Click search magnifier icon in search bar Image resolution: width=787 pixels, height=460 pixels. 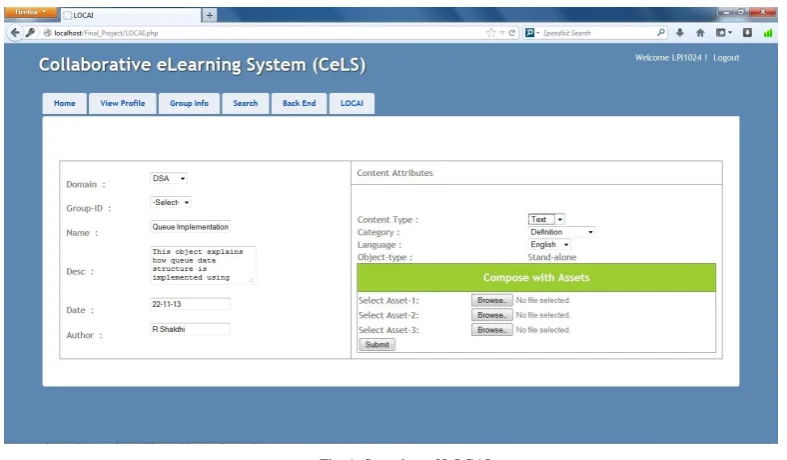(x=661, y=33)
